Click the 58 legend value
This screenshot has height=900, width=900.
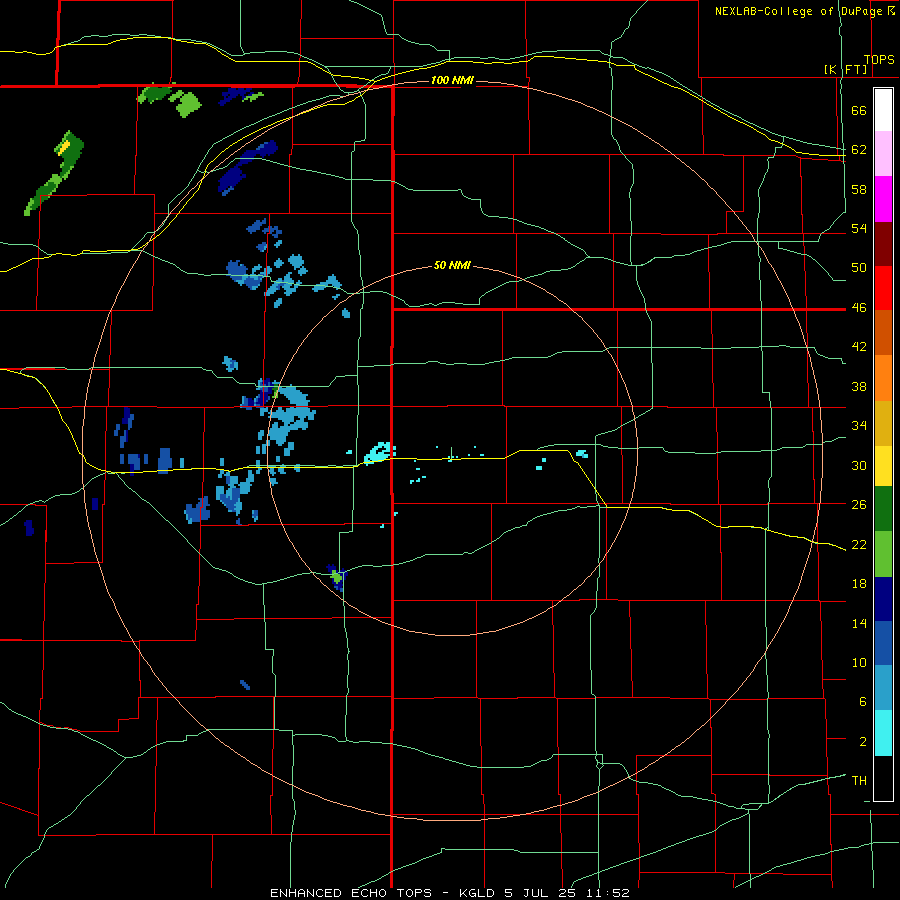[859, 189]
